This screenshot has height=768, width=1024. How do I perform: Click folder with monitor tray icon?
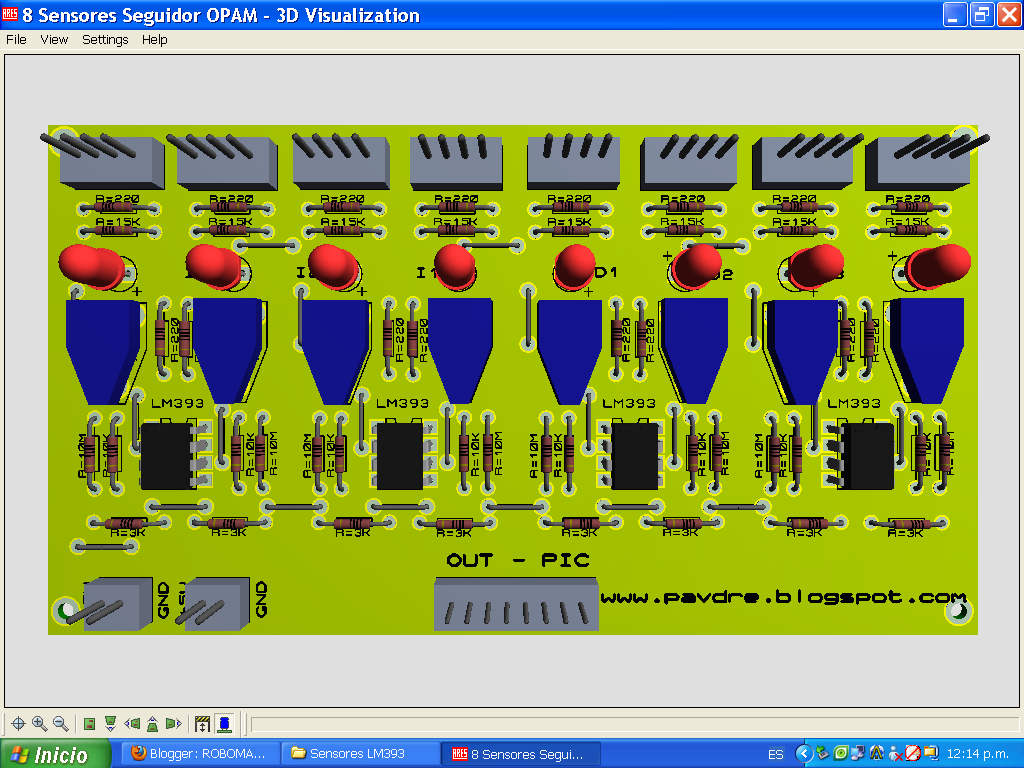click(x=930, y=754)
